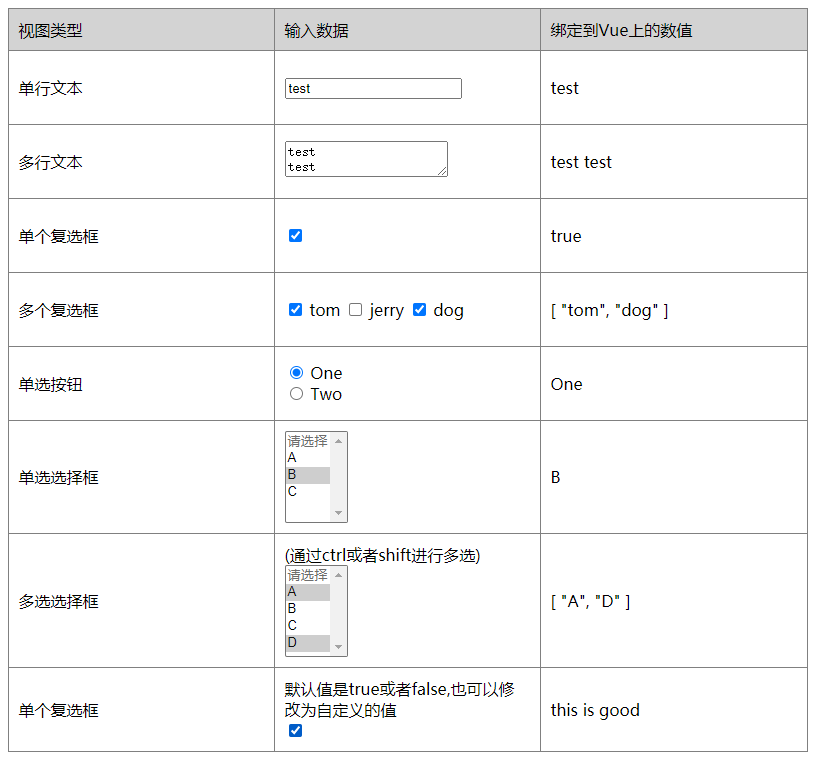Select option A in the 多选选择框 list
The image size is (821, 762).
tap(308, 592)
